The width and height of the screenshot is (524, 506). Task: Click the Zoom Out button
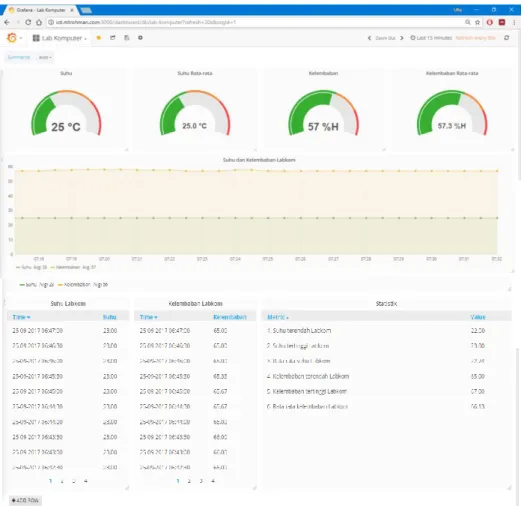(385, 38)
